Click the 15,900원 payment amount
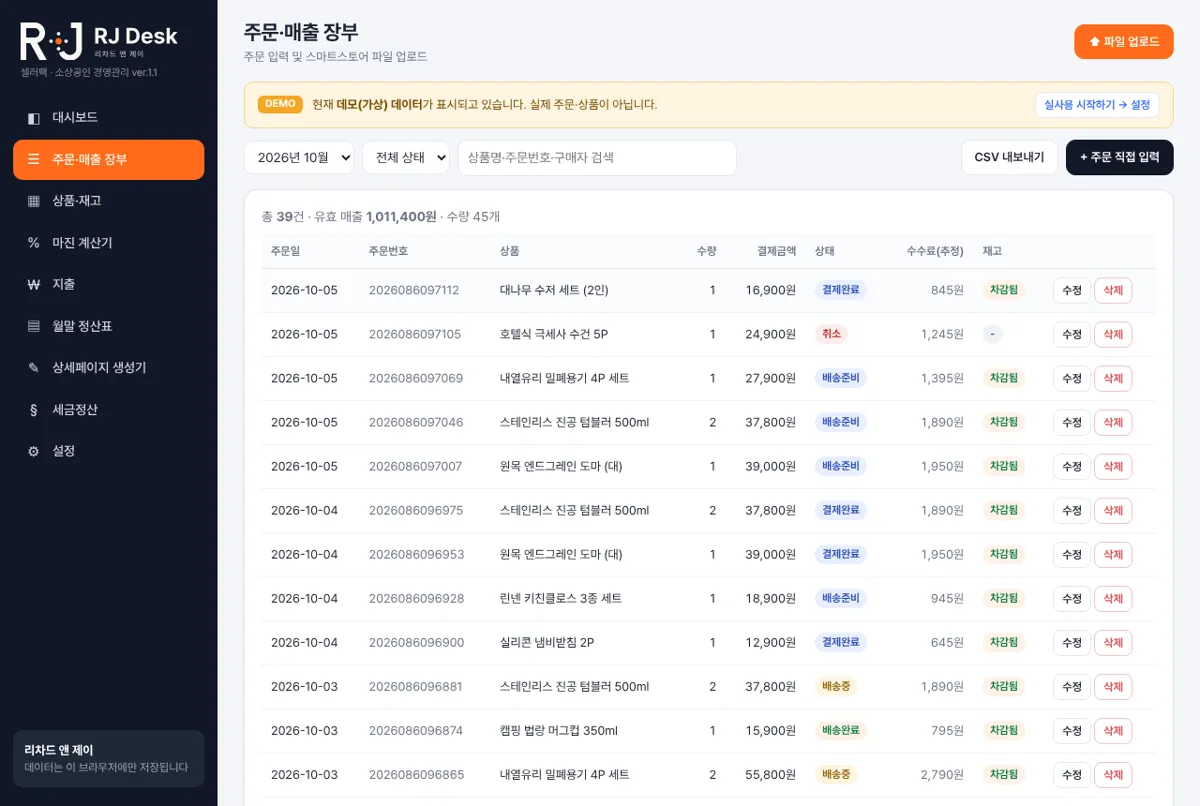Image resolution: width=1200 pixels, height=806 pixels. (x=771, y=730)
